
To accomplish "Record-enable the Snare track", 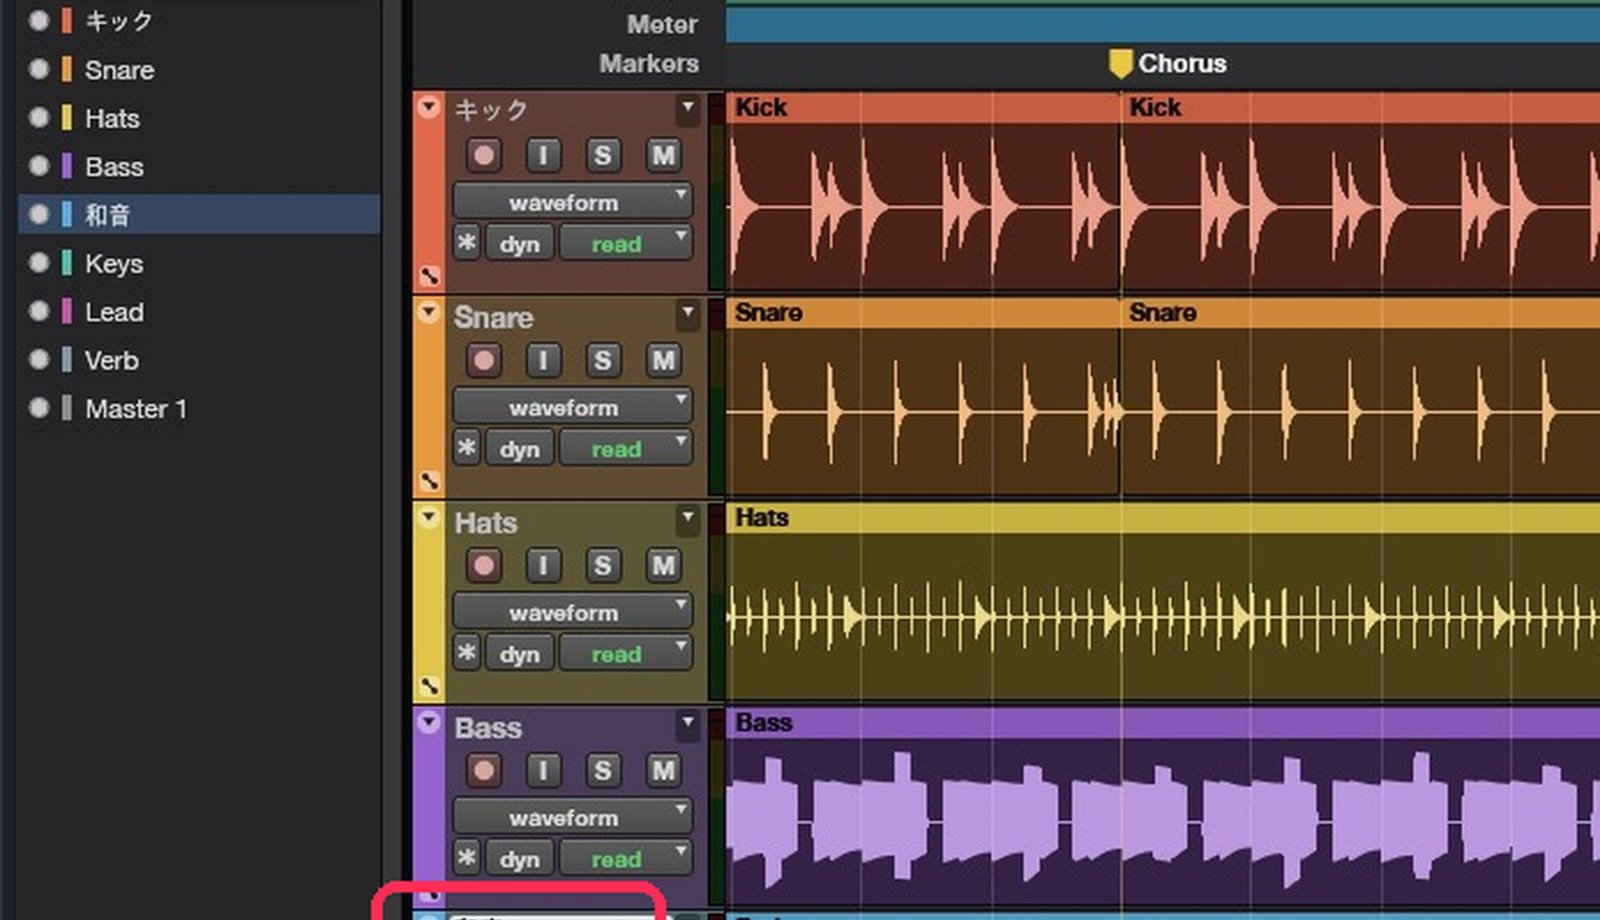I will point(484,360).
